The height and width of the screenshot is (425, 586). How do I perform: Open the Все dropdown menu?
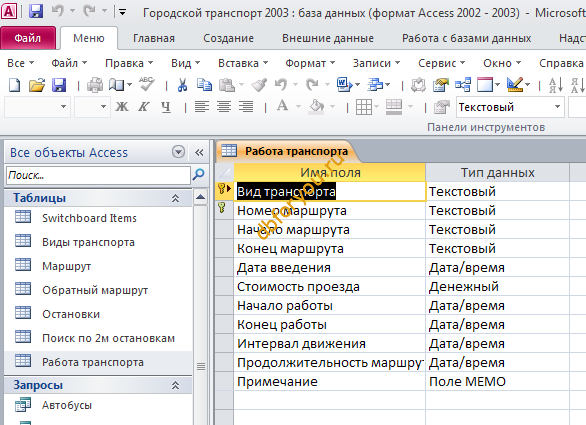(x=21, y=63)
